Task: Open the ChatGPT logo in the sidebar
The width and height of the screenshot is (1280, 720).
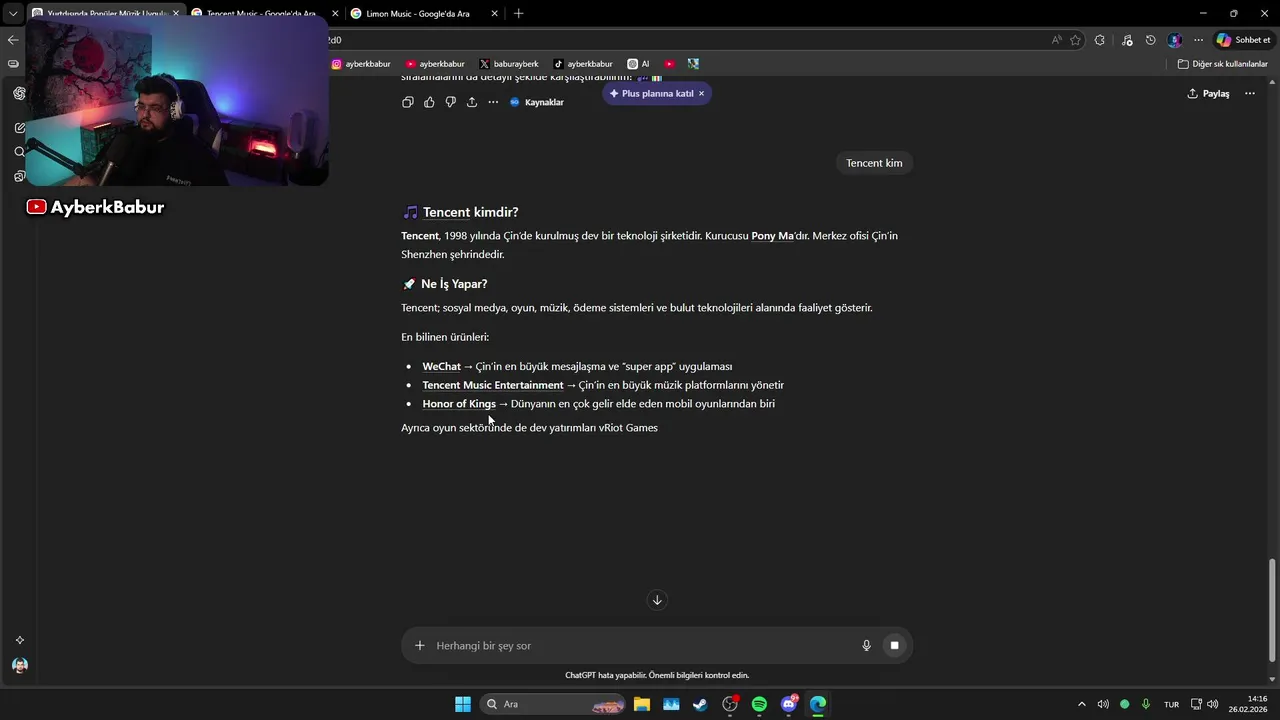Action: point(19,93)
